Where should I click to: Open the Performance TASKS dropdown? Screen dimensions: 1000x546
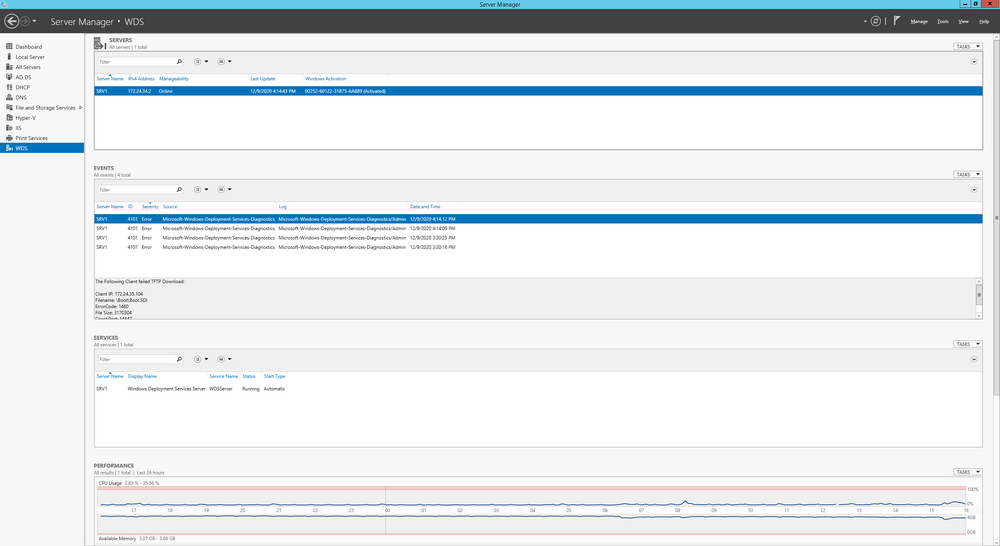point(967,472)
